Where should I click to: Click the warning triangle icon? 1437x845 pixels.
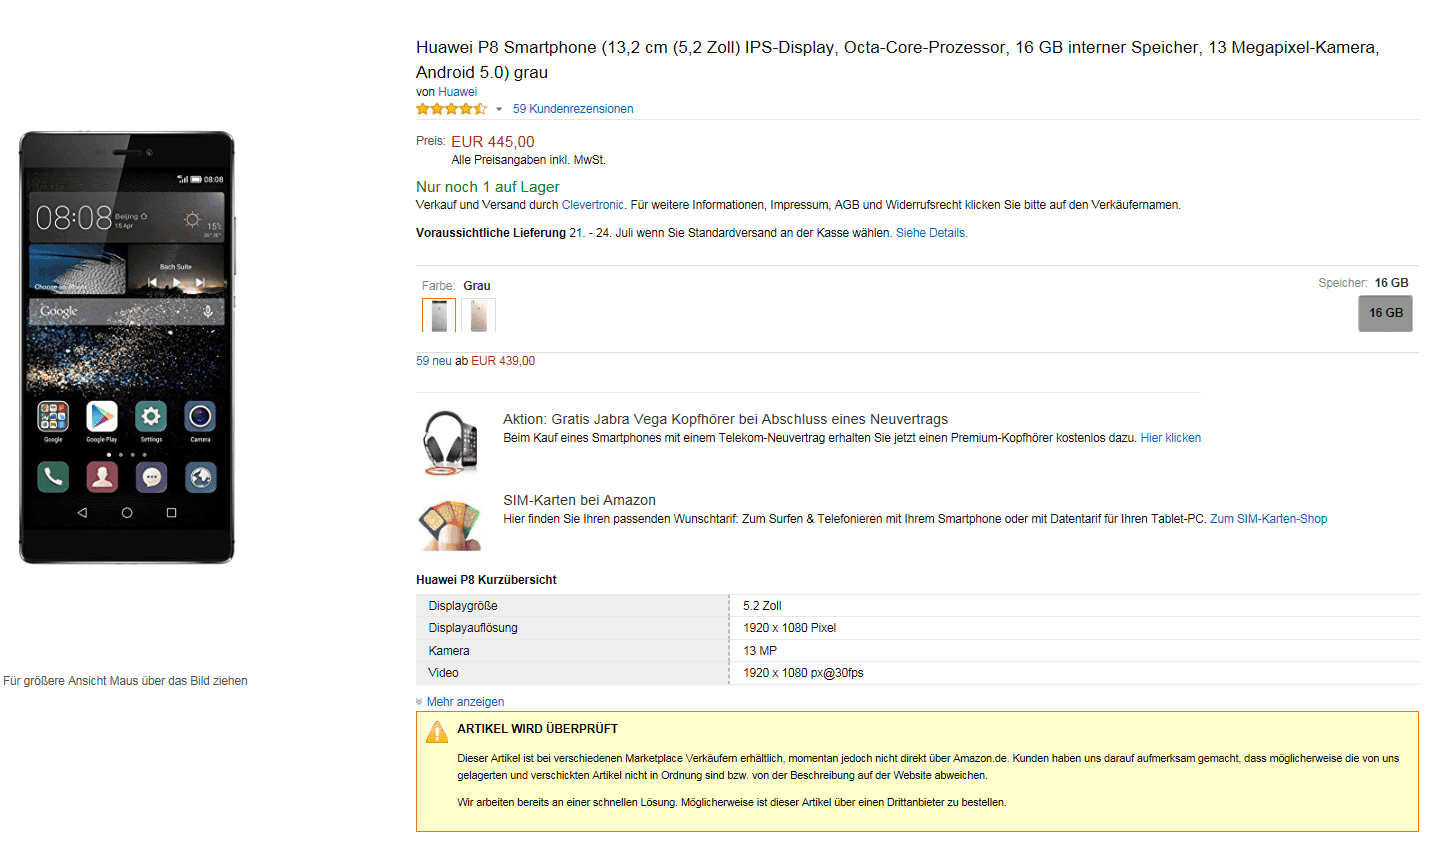click(x=437, y=732)
